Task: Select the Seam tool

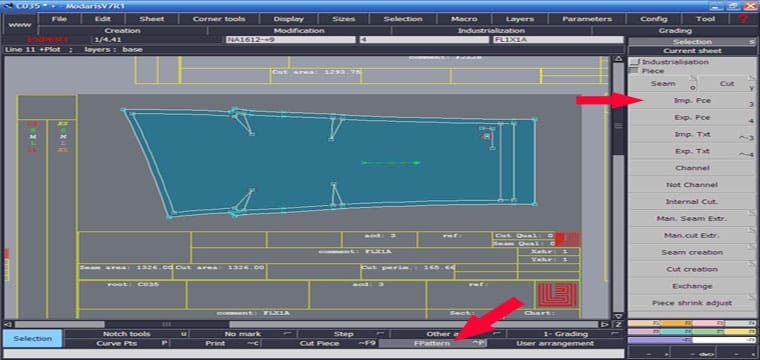Action: coord(663,83)
